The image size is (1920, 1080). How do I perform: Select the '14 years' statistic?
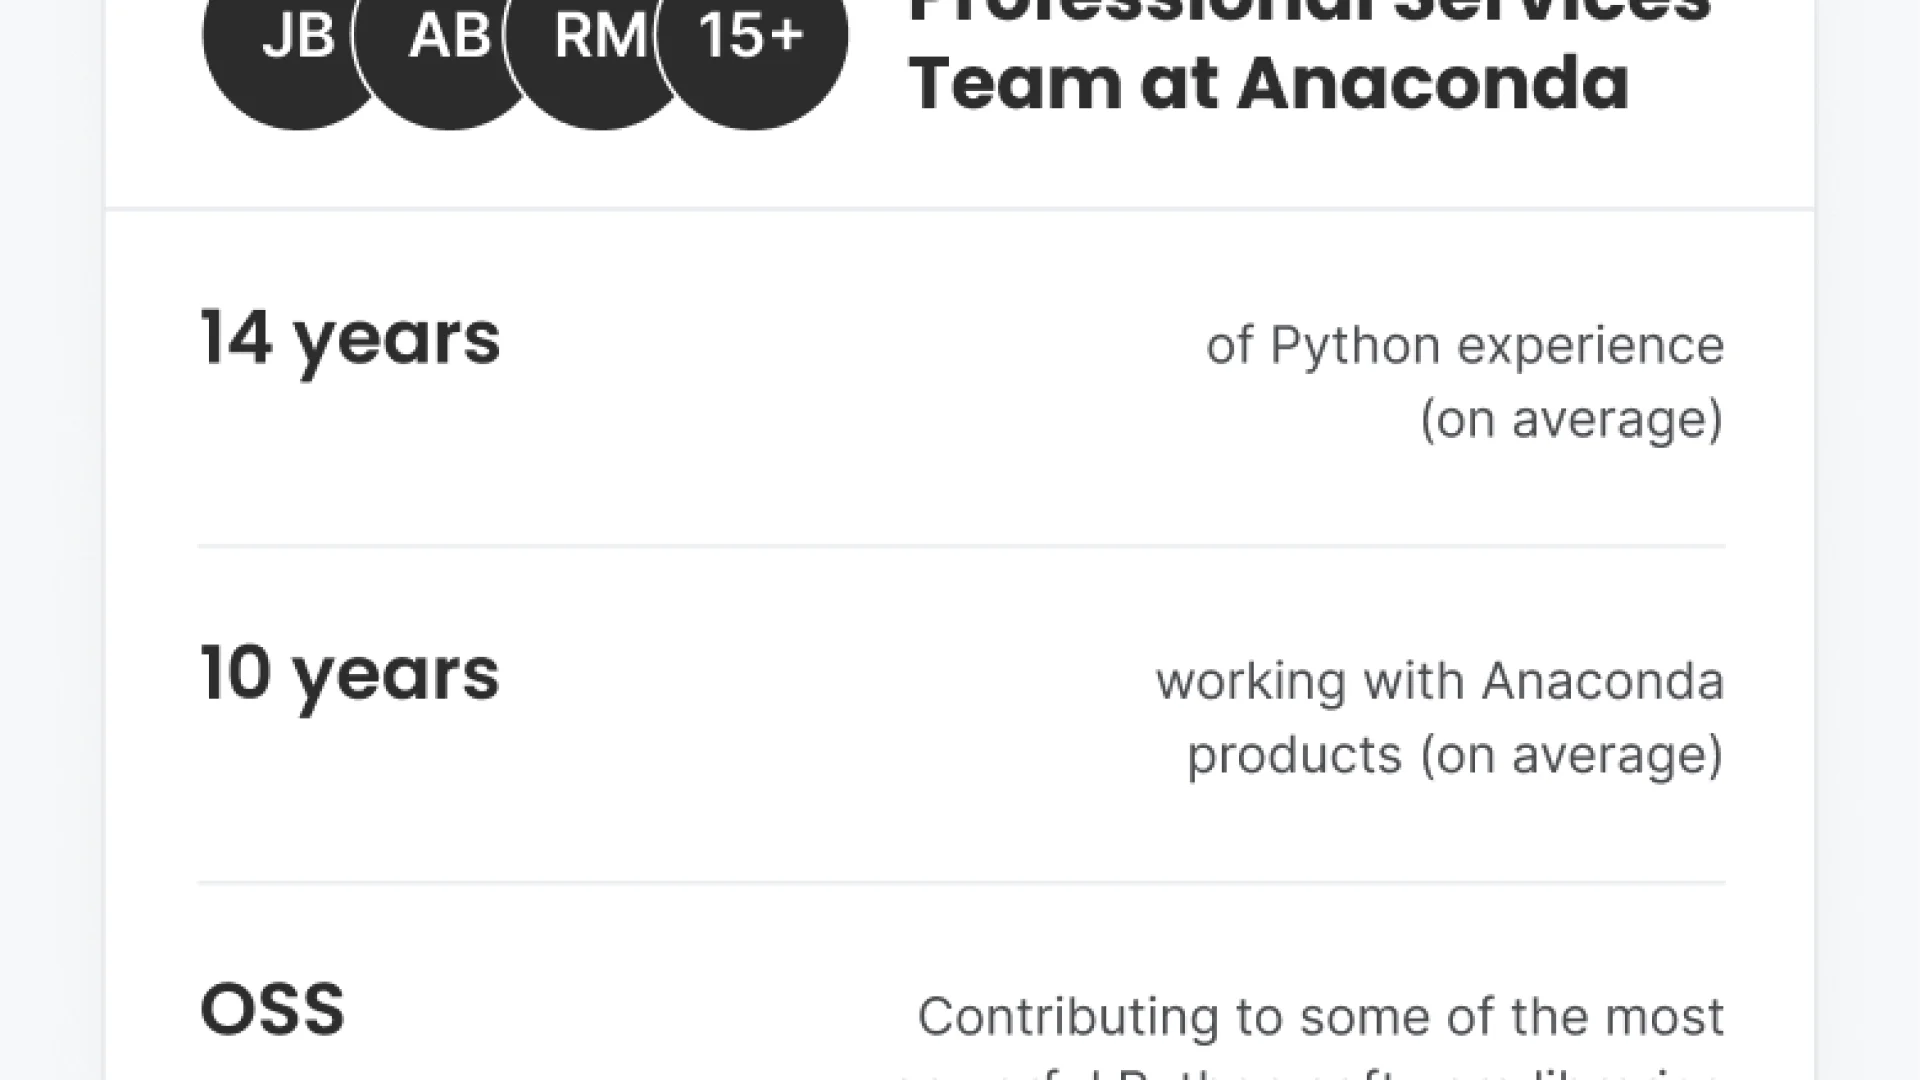(350, 340)
